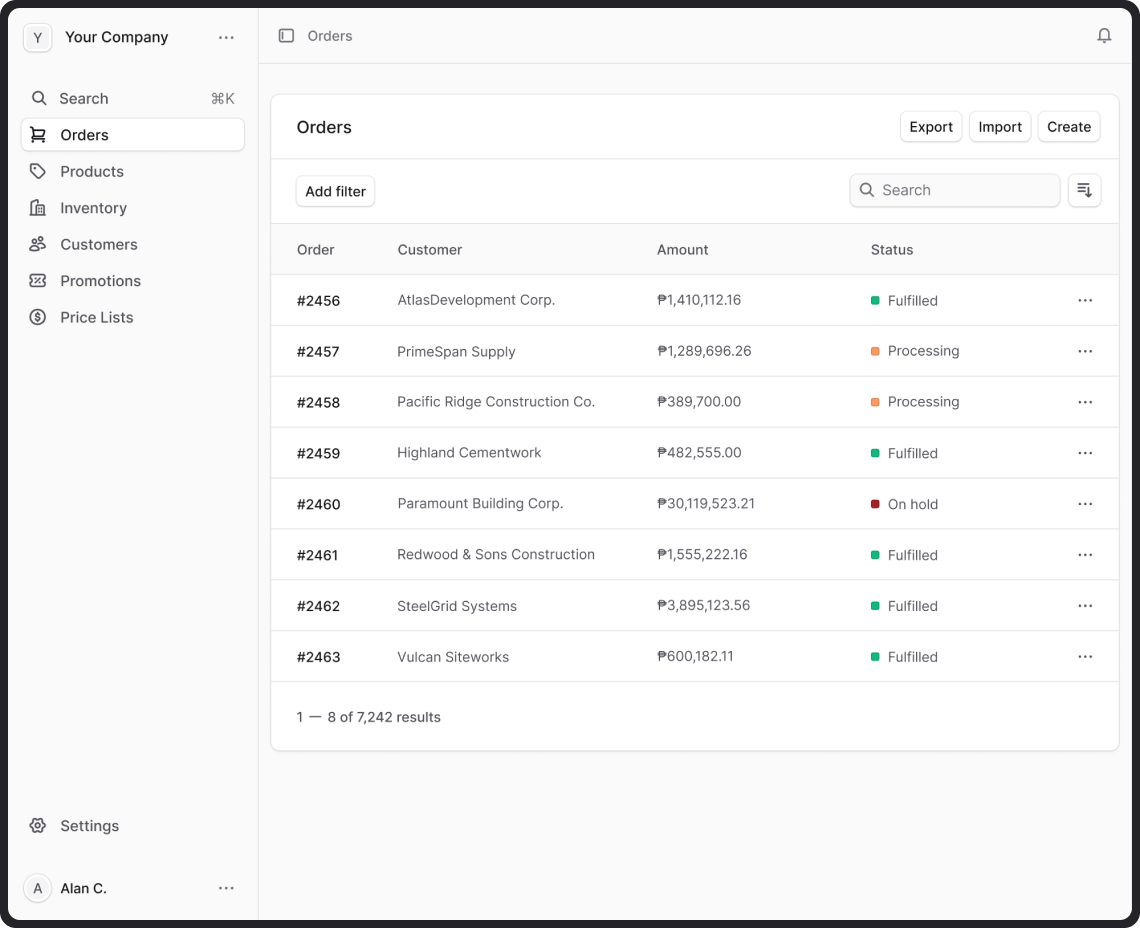
Task: Click the Import button
Action: coord(1000,127)
